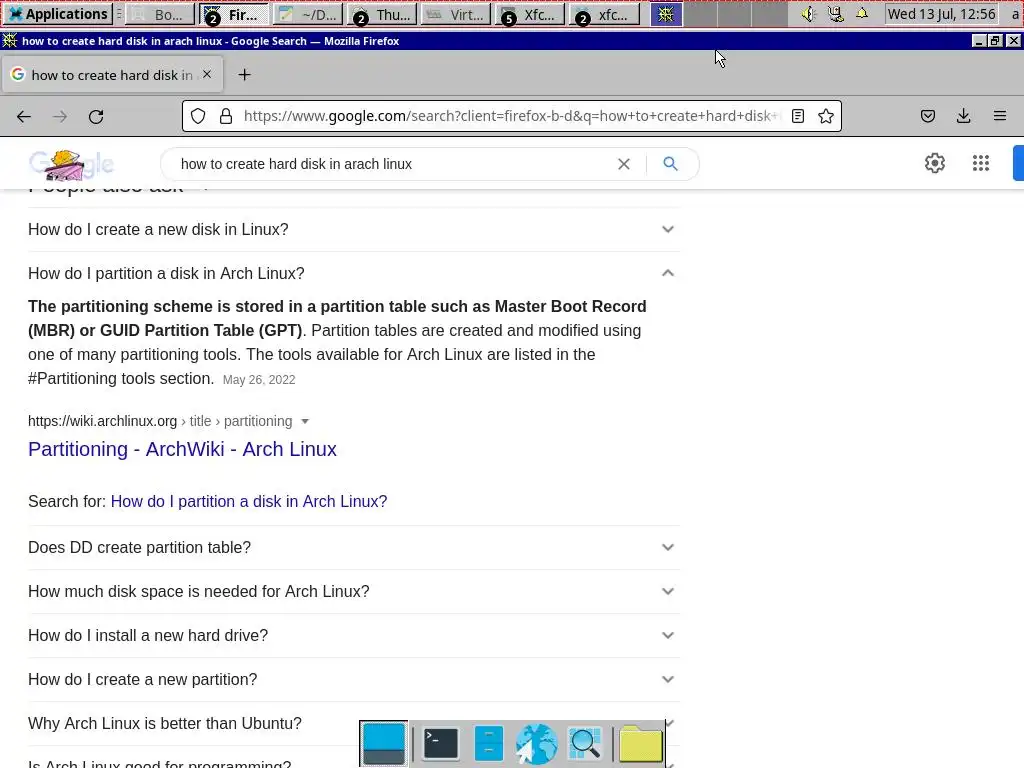The image size is (1024, 768).
Task: Go back to the previous page
Action: click(x=24, y=116)
